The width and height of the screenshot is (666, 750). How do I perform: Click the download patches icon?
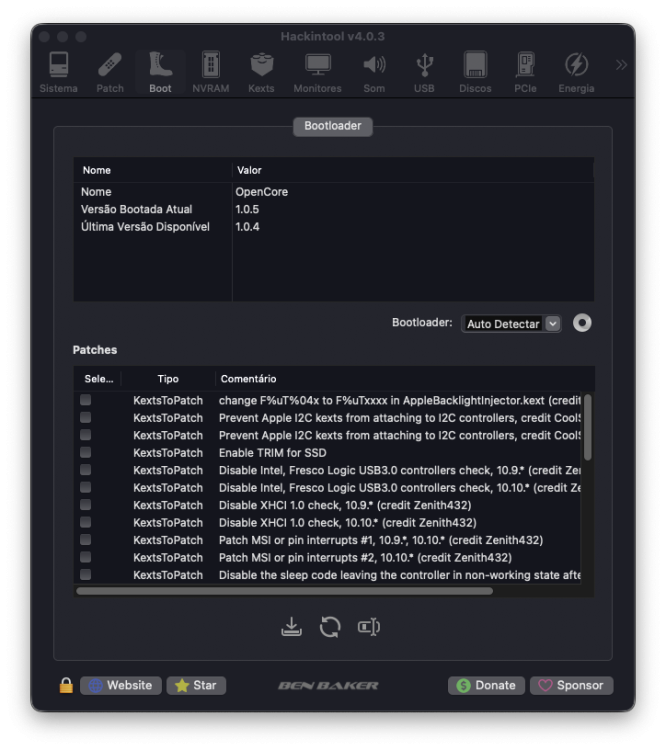tap(291, 627)
